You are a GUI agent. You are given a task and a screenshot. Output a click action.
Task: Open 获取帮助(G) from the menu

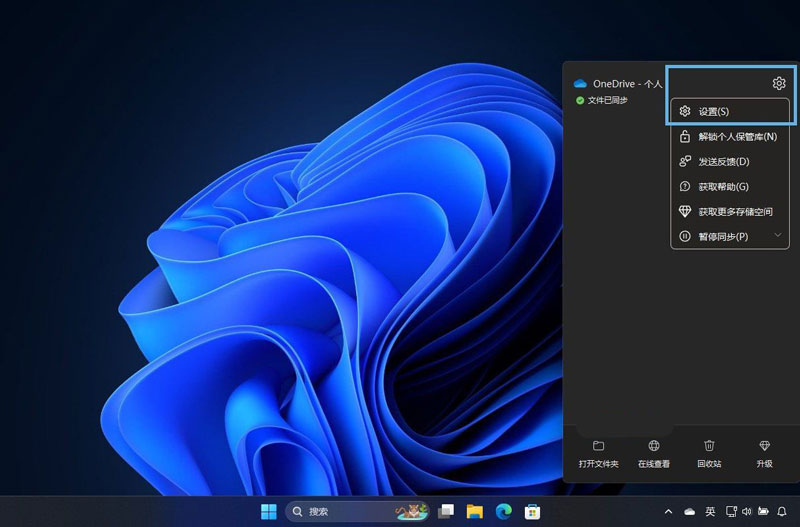pos(723,186)
